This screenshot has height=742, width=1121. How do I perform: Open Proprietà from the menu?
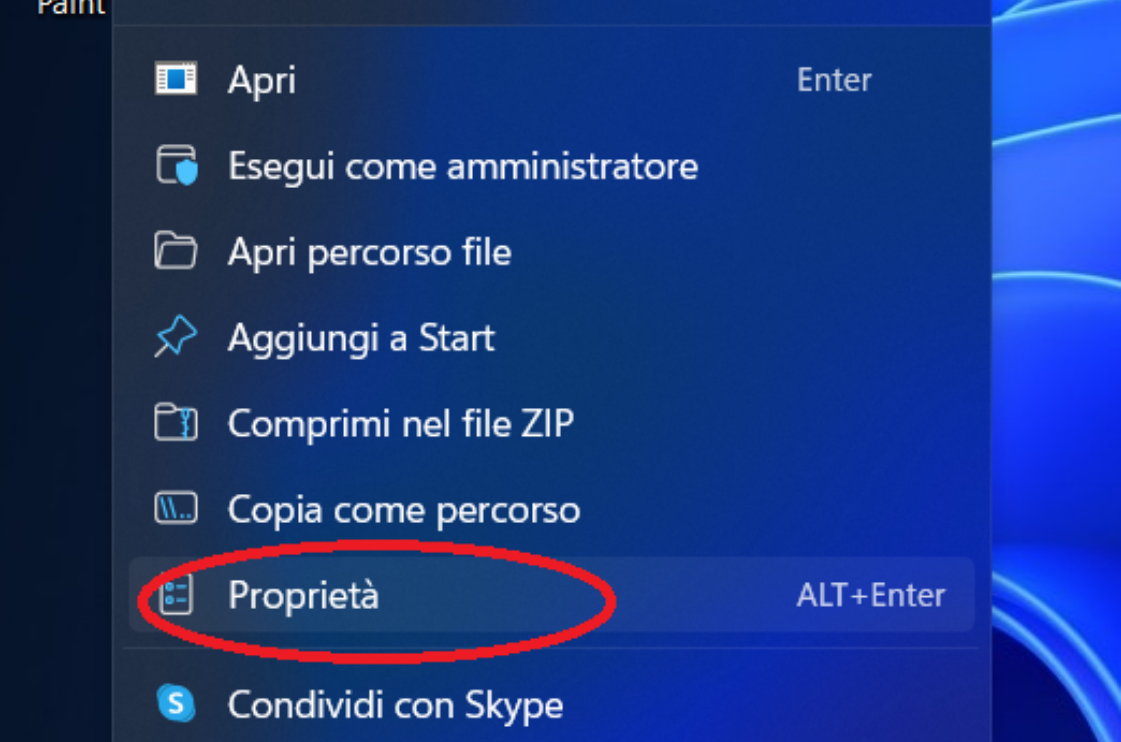pos(303,596)
